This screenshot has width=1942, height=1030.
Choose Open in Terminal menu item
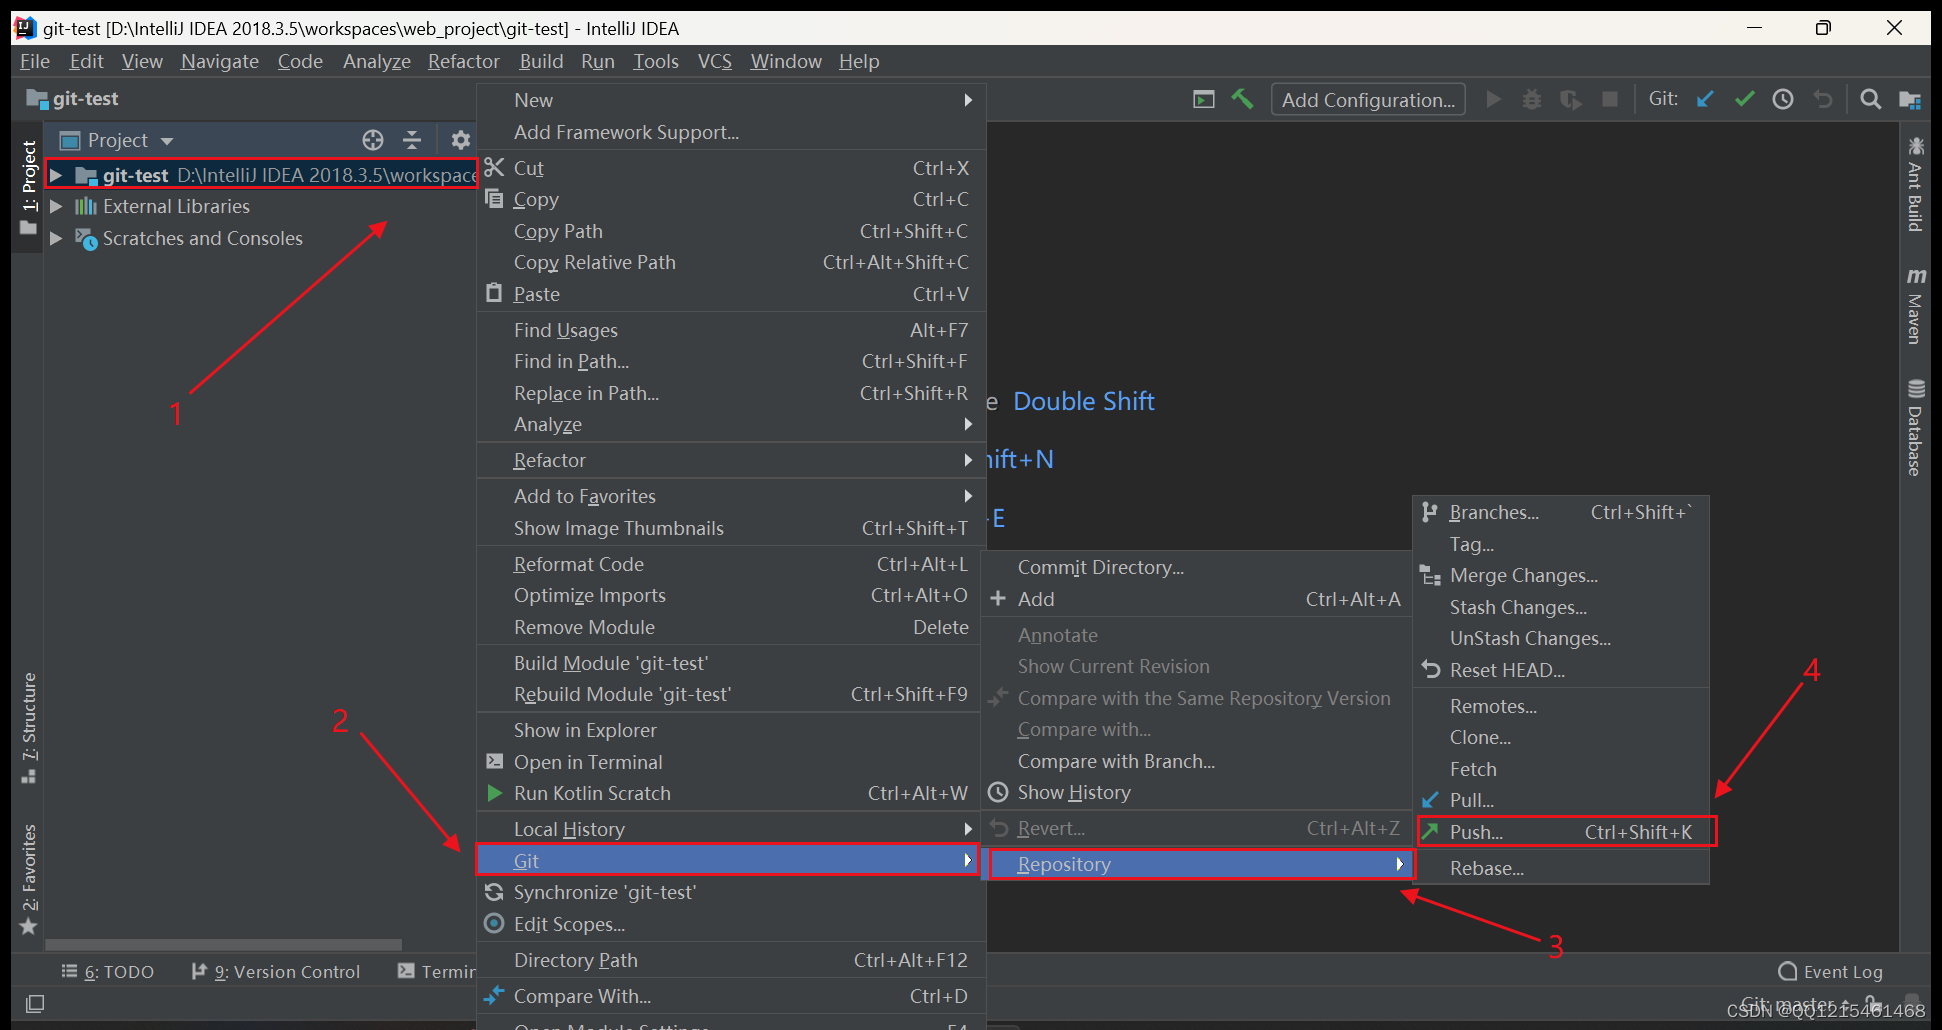pos(731,762)
